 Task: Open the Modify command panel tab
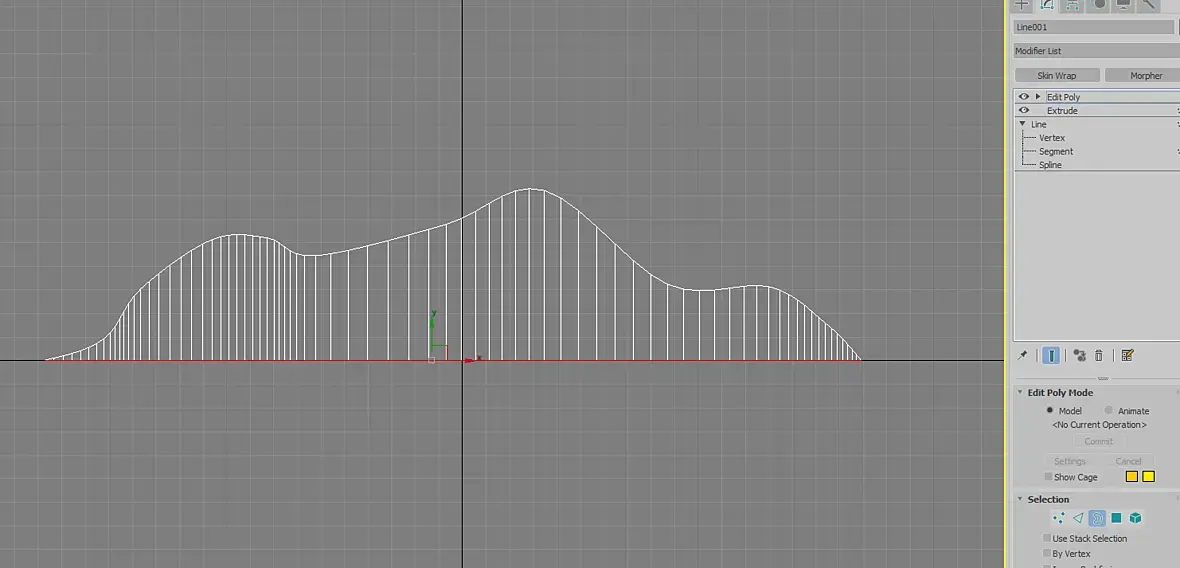pyautogui.click(x=1047, y=5)
